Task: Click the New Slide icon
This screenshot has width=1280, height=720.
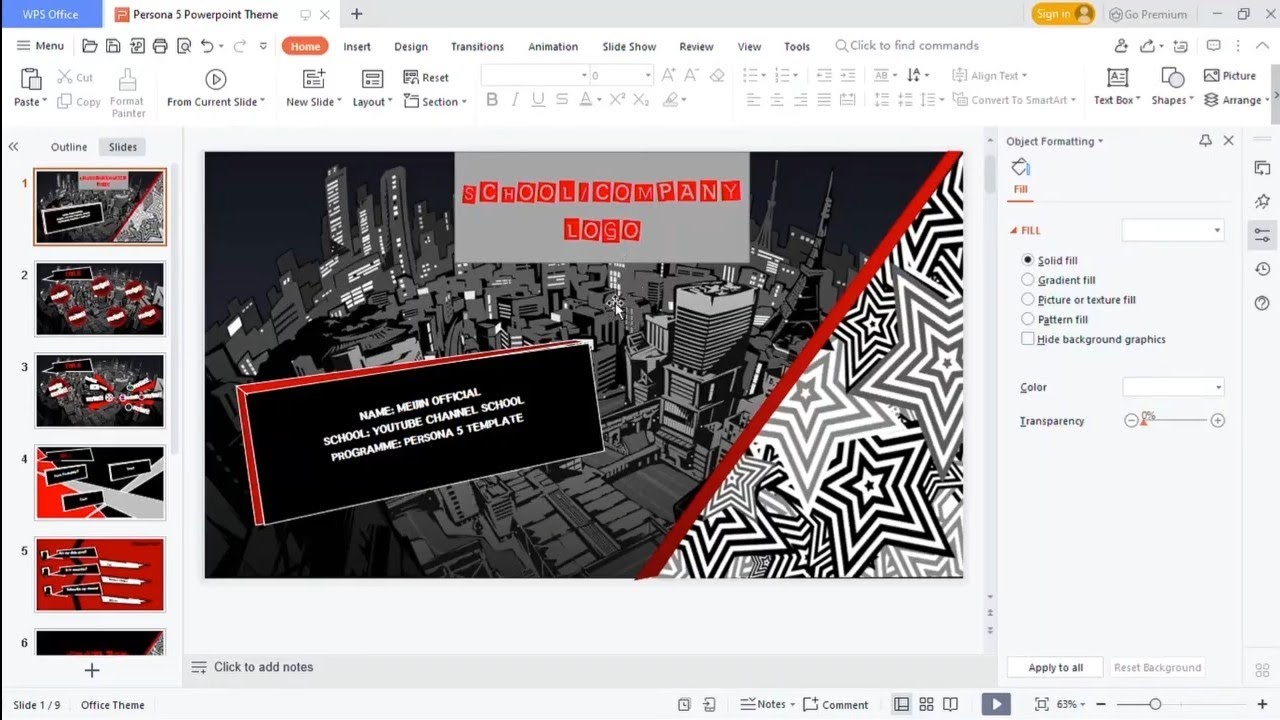Action: [x=314, y=79]
